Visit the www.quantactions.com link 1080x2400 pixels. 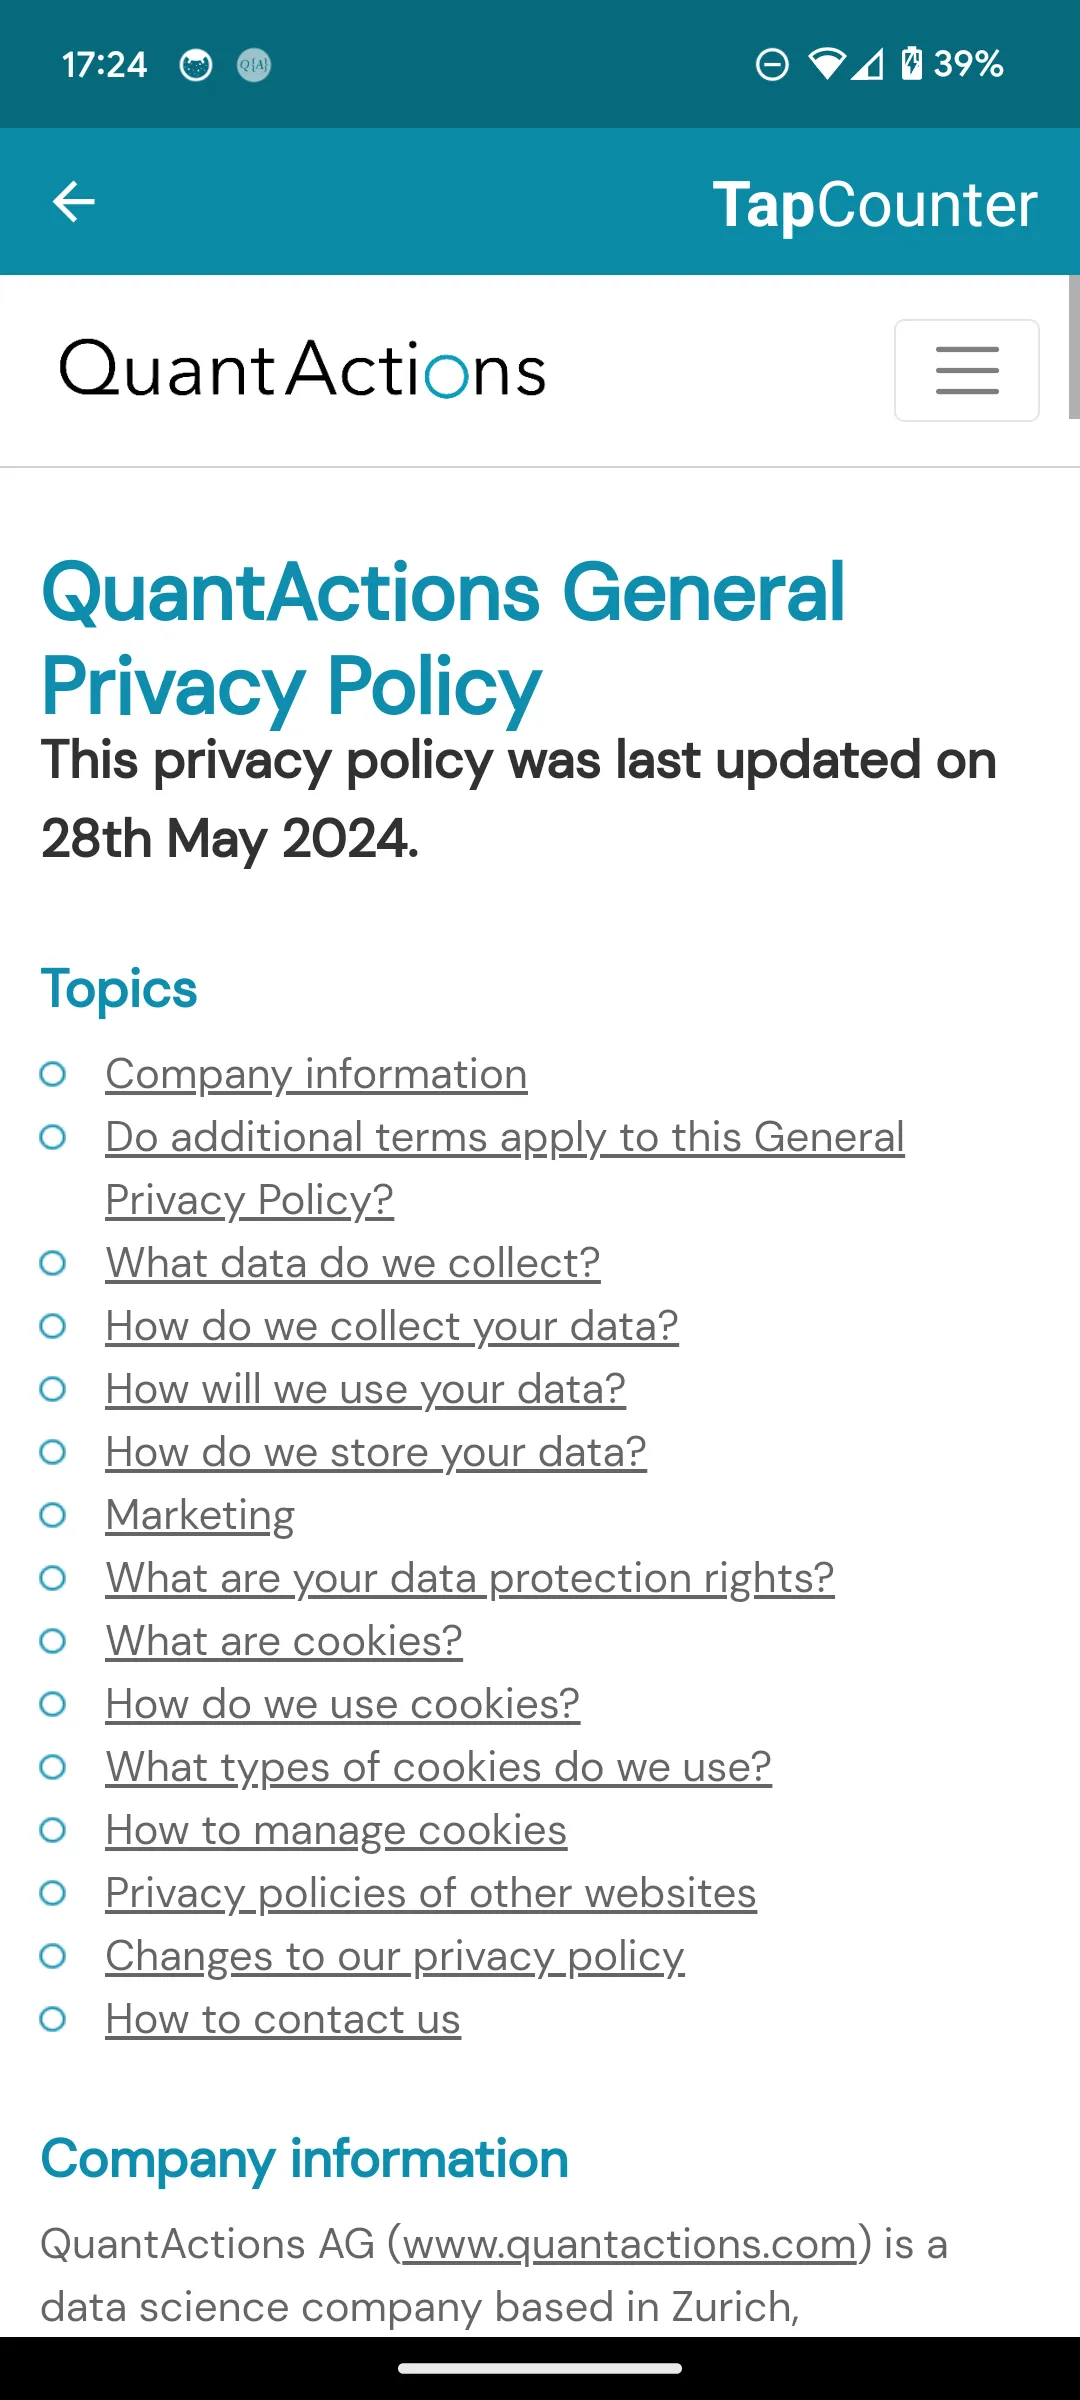pyautogui.click(x=629, y=2244)
